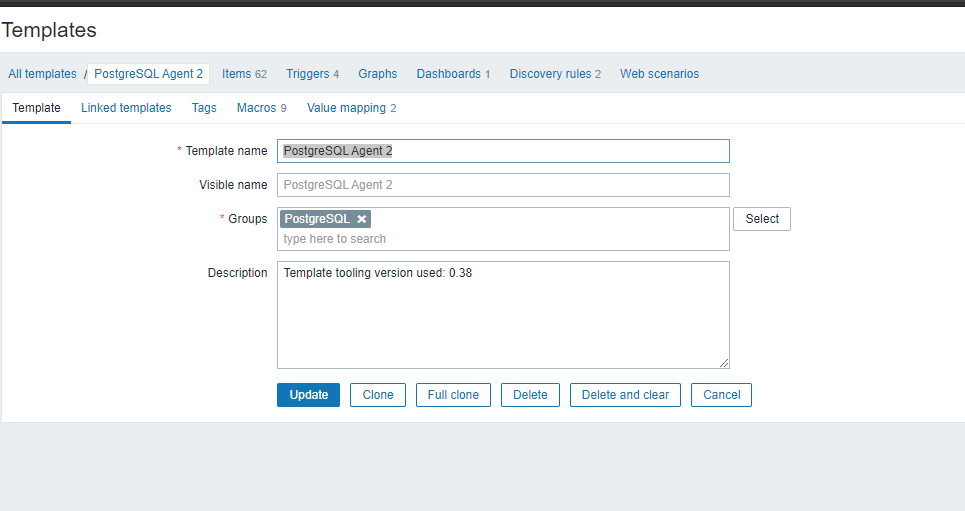The image size is (965, 511).
Task: Click the Templates page heading
Action: pyautogui.click(x=49, y=30)
